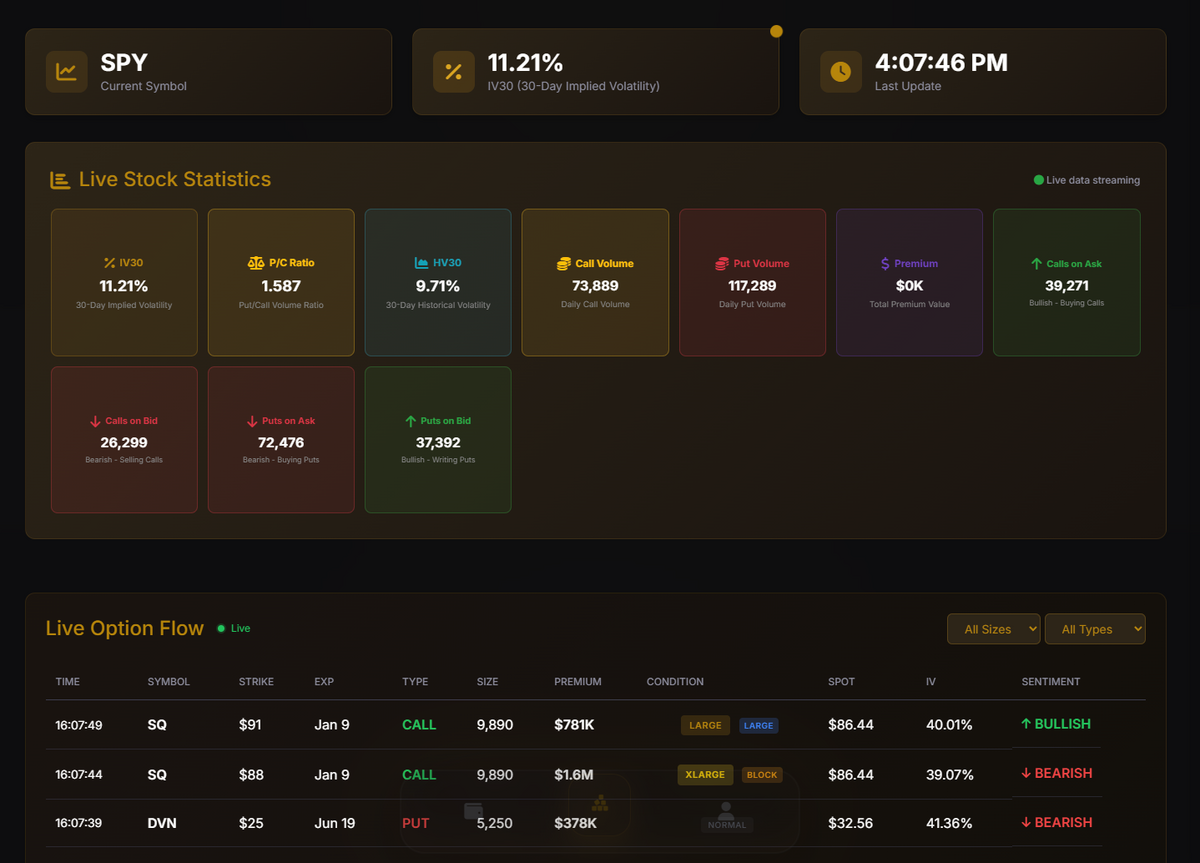Click the 40.01% IV cell
This screenshot has width=1200, height=863.
pos(949,725)
